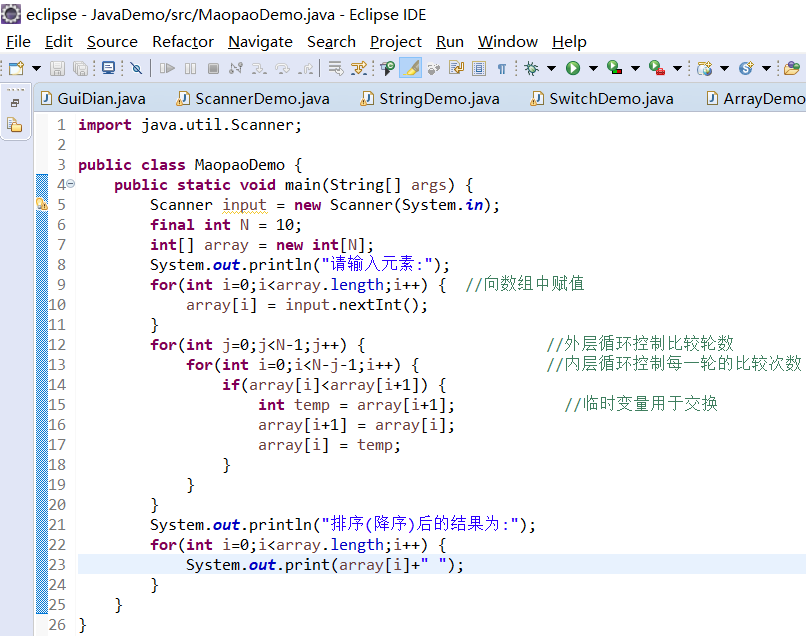The image size is (806, 636).
Task: Toggle Mark Occurrences highlighter icon
Action: pyautogui.click(x=410, y=68)
